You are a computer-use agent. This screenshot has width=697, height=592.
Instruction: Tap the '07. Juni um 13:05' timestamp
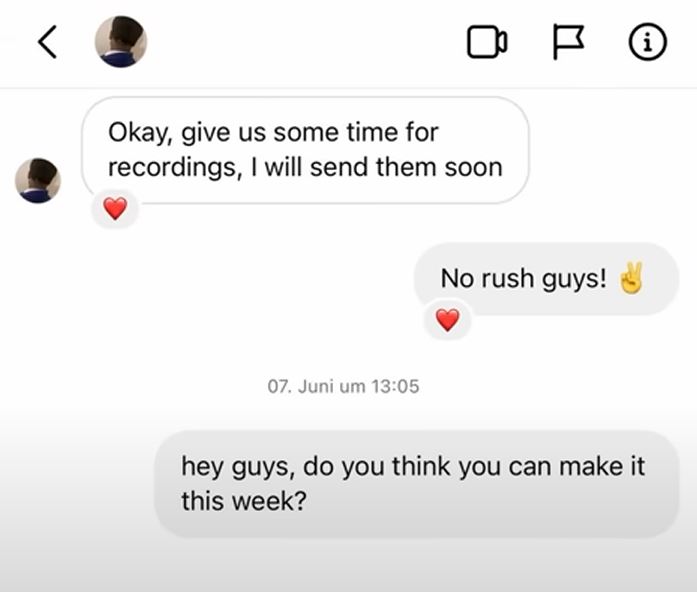(343, 386)
